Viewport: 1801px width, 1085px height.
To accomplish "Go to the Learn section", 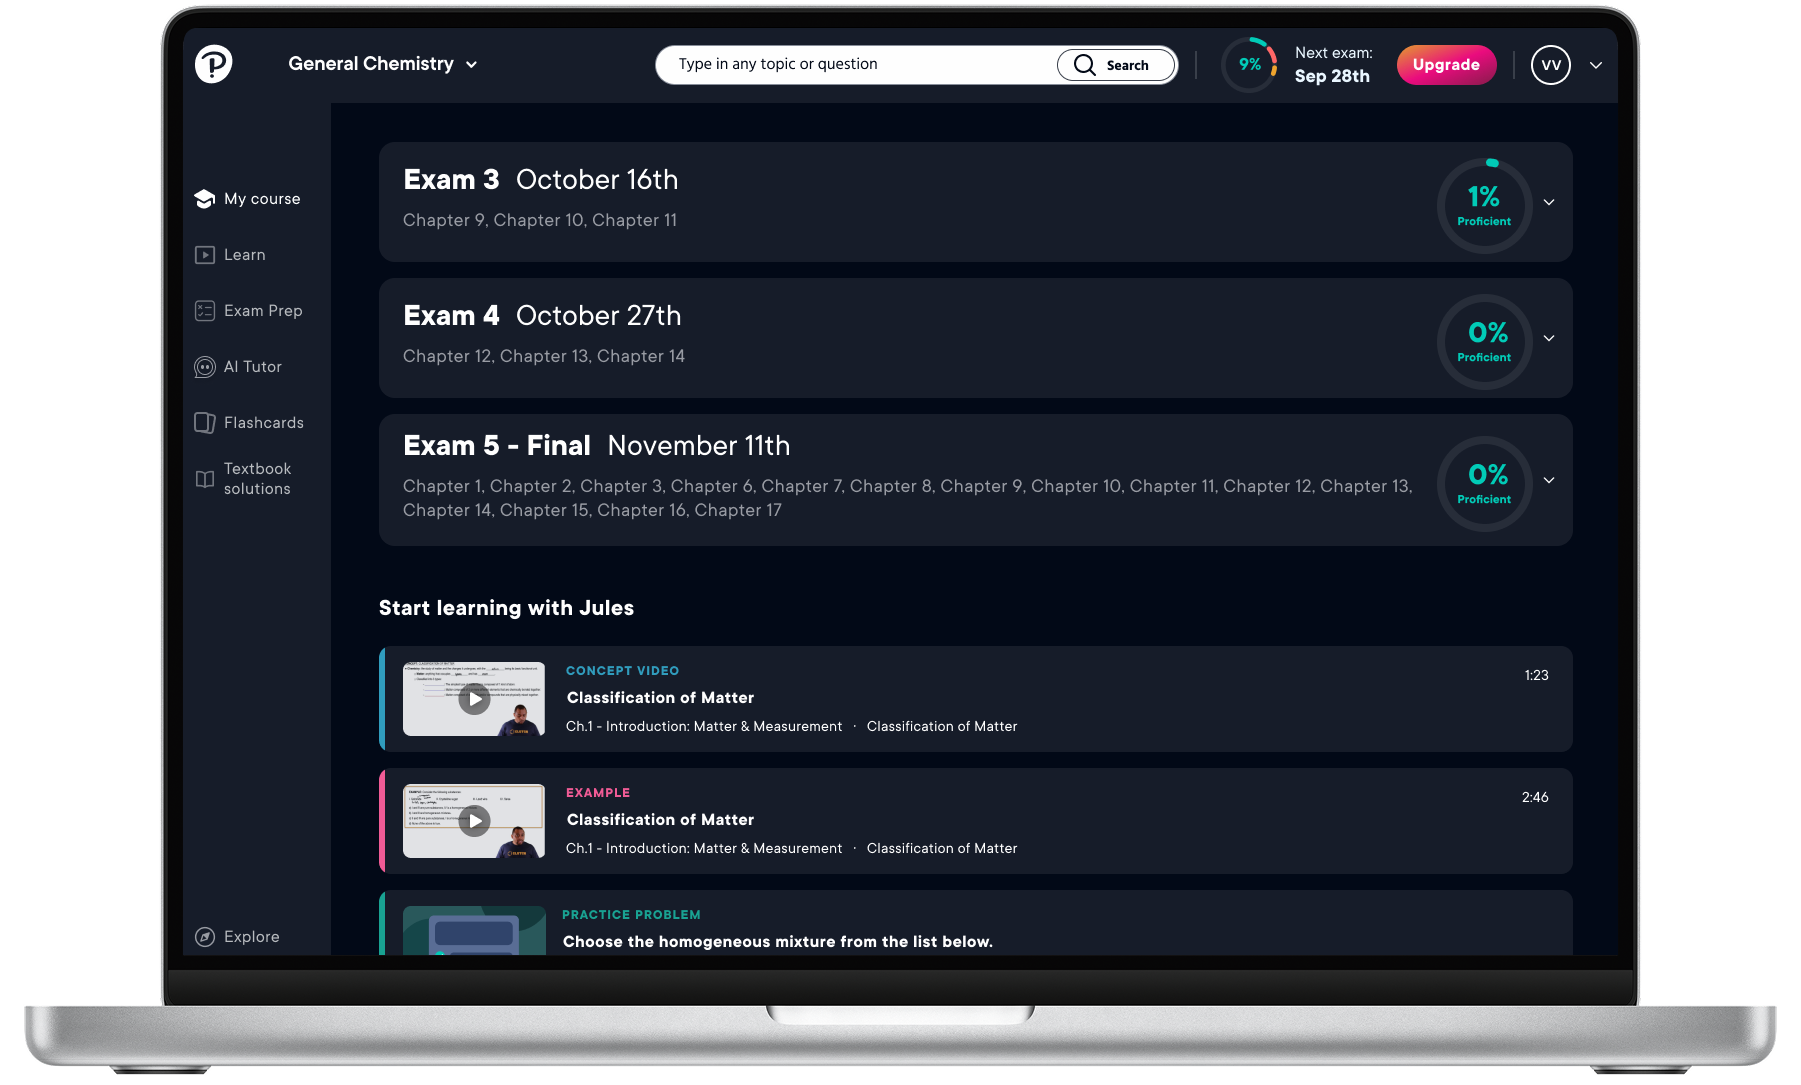I will coord(231,255).
